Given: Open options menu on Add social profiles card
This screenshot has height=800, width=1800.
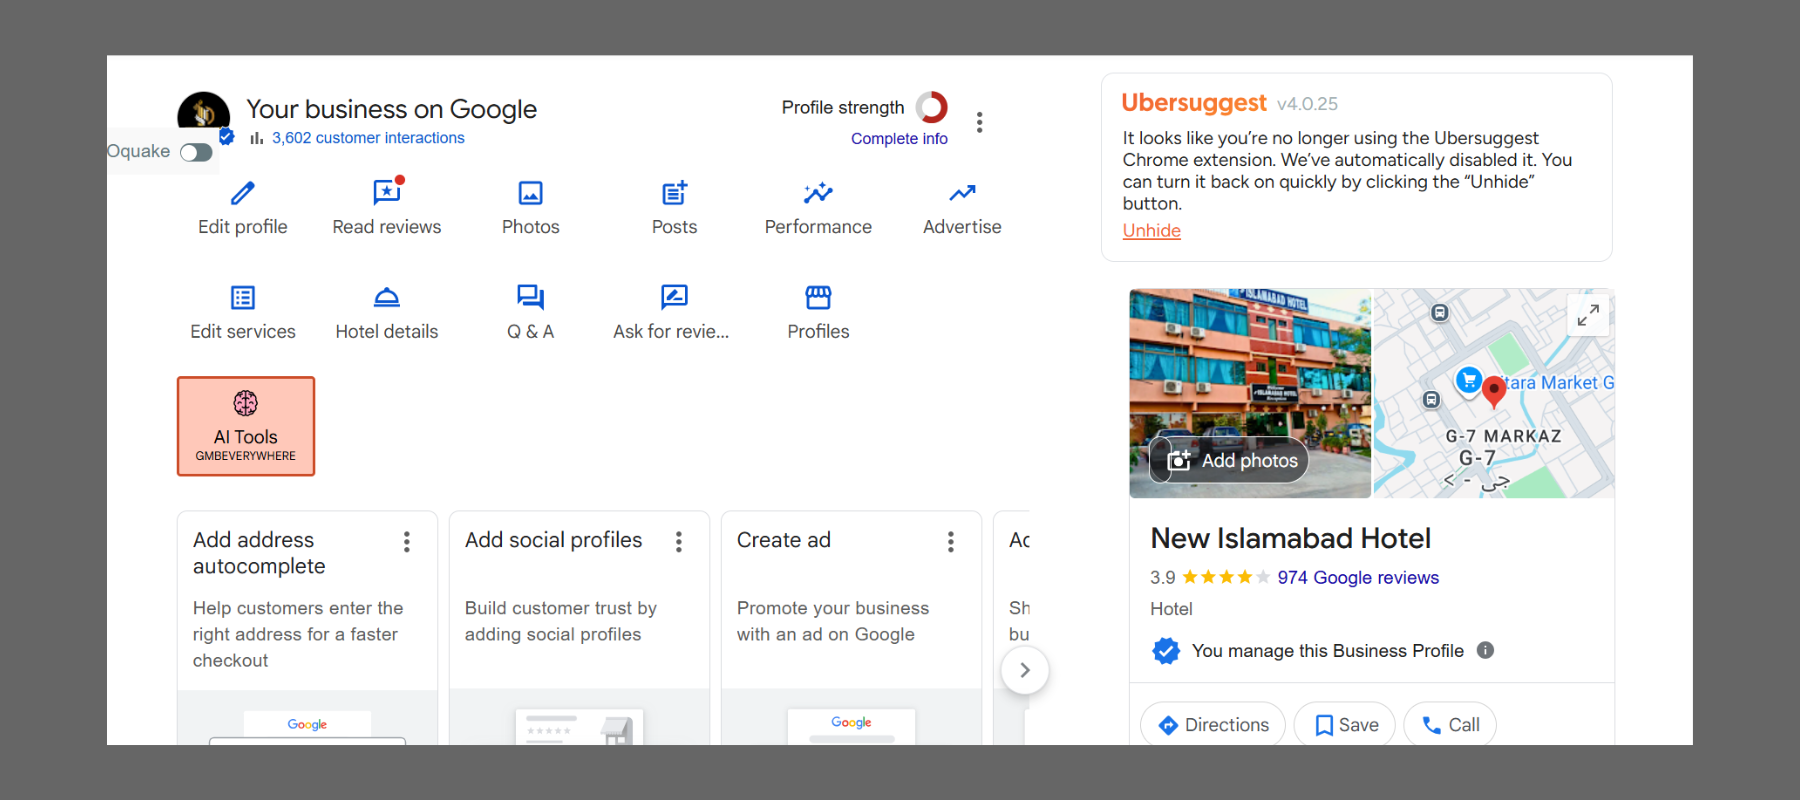Looking at the screenshot, I should pyautogui.click(x=678, y=542).
